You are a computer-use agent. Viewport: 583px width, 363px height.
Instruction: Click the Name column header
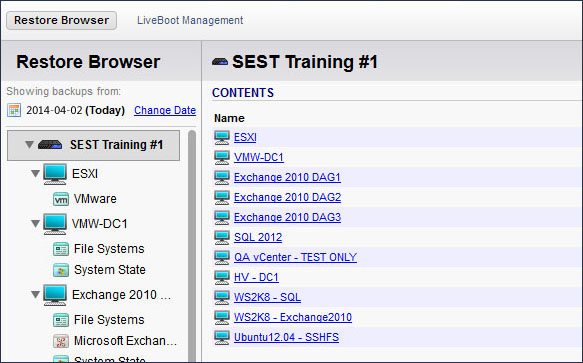[229, 118]
